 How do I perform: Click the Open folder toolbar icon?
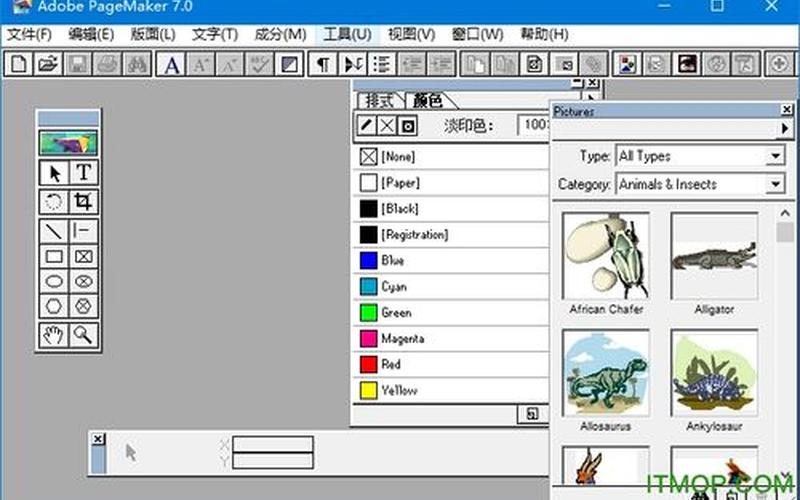tap(47, 64)
